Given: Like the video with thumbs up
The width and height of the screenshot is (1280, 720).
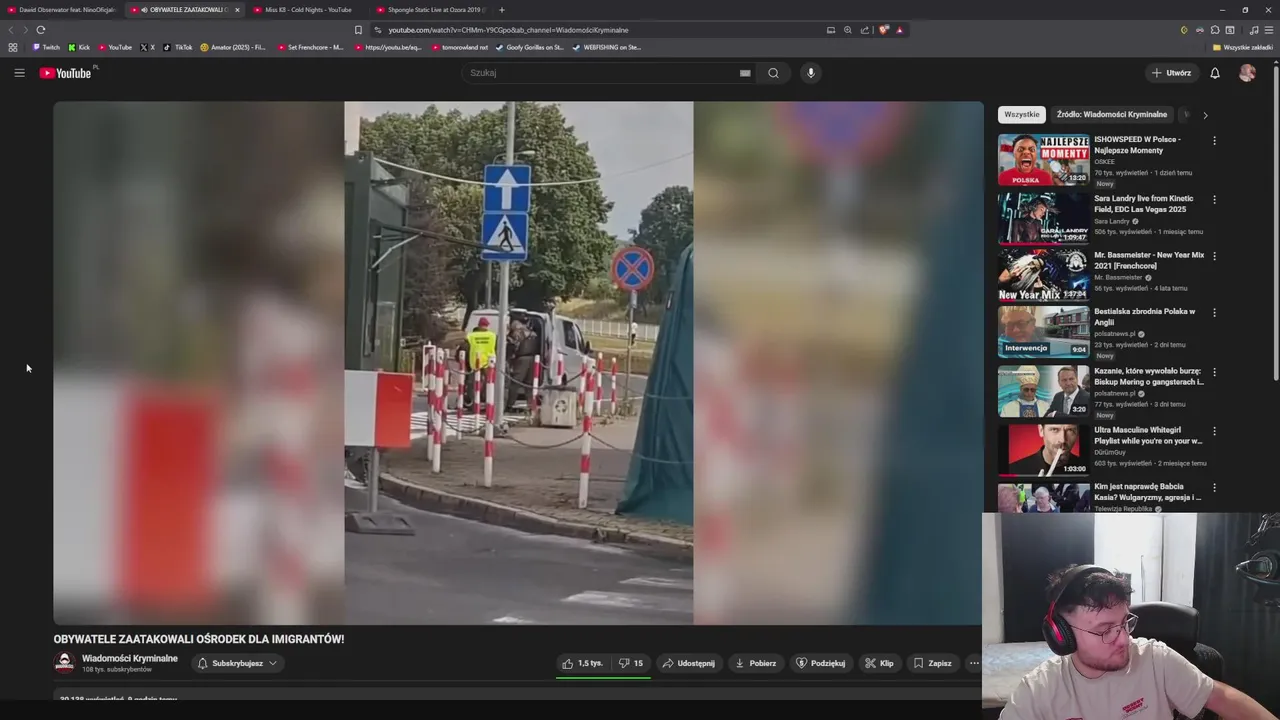Looking at the screenshot, I should pyautogui.click(x=582, y=663).
